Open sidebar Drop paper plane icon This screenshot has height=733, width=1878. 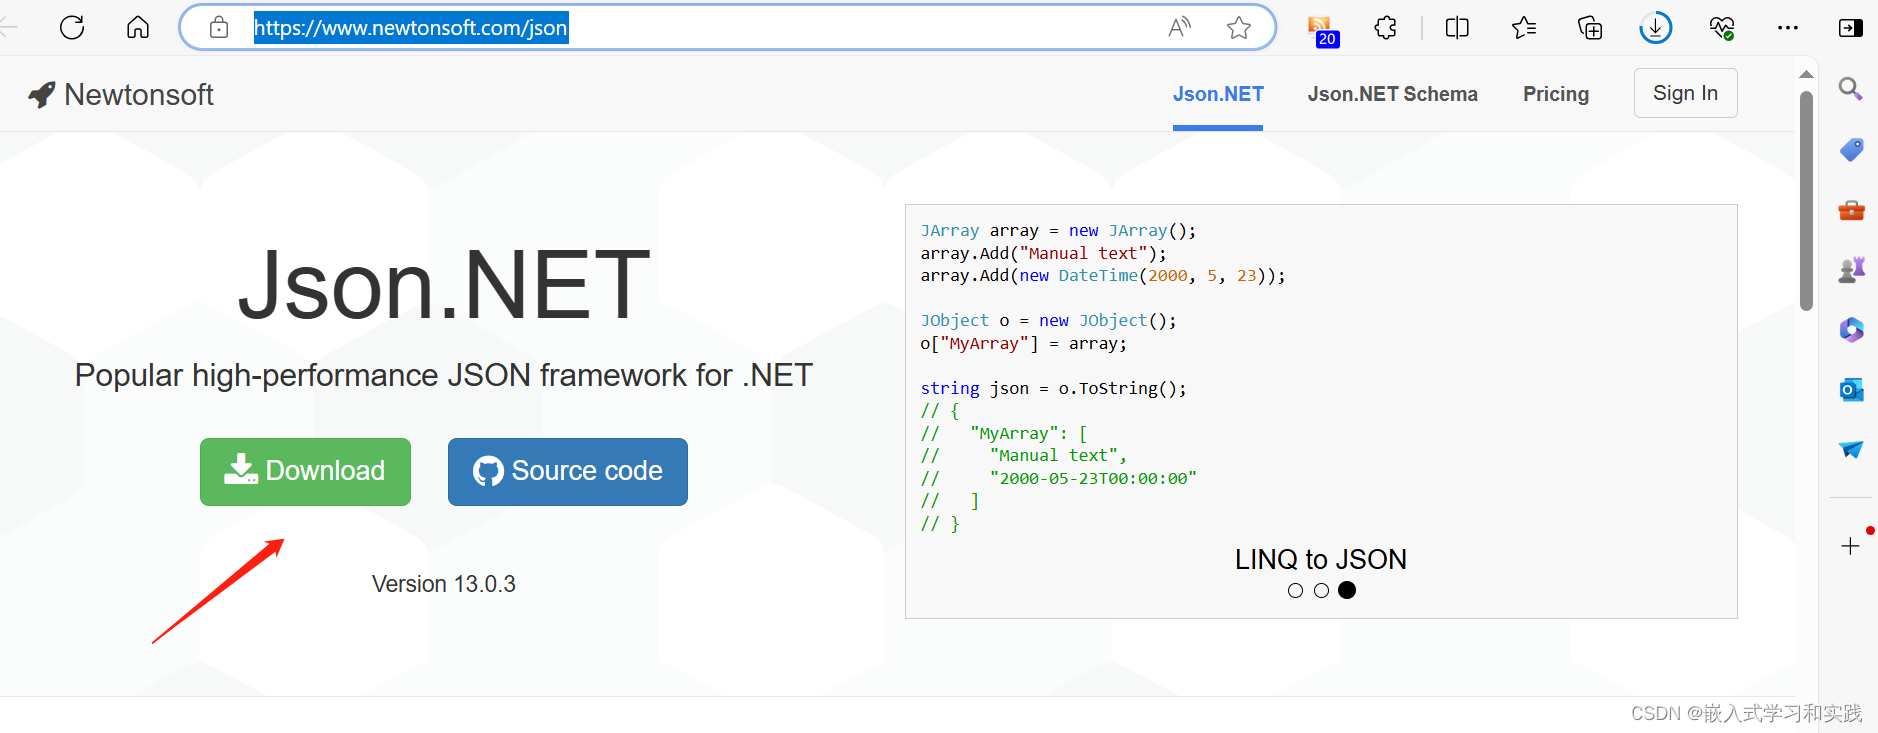(1851, 449)
